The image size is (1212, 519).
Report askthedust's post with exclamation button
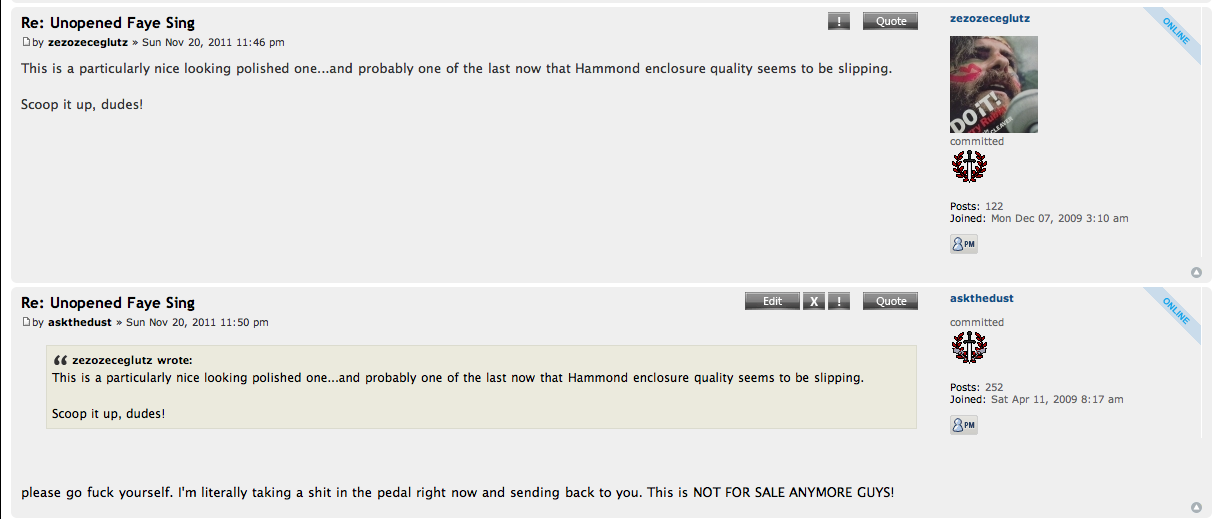coord(840,301)
